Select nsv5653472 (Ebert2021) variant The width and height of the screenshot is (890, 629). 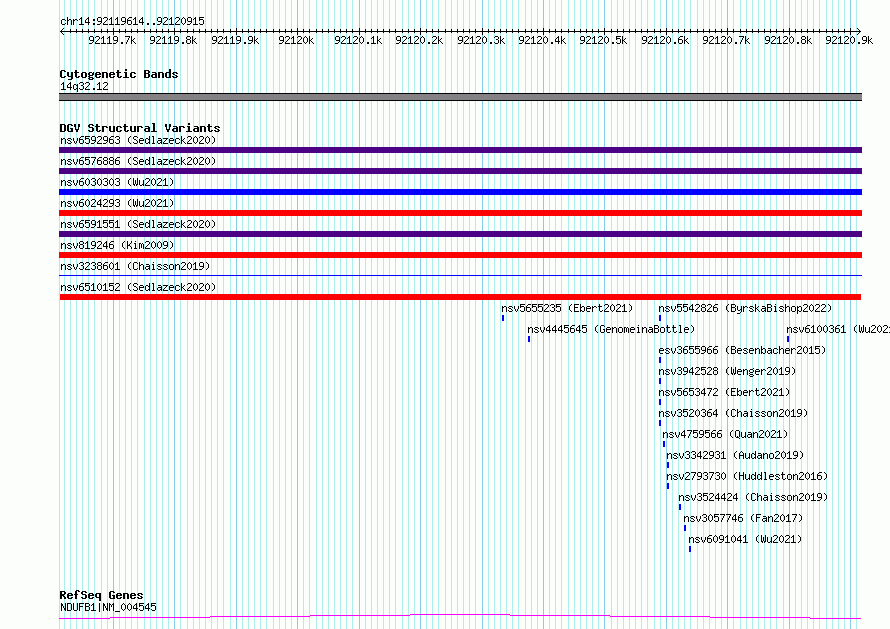point(724,392)
